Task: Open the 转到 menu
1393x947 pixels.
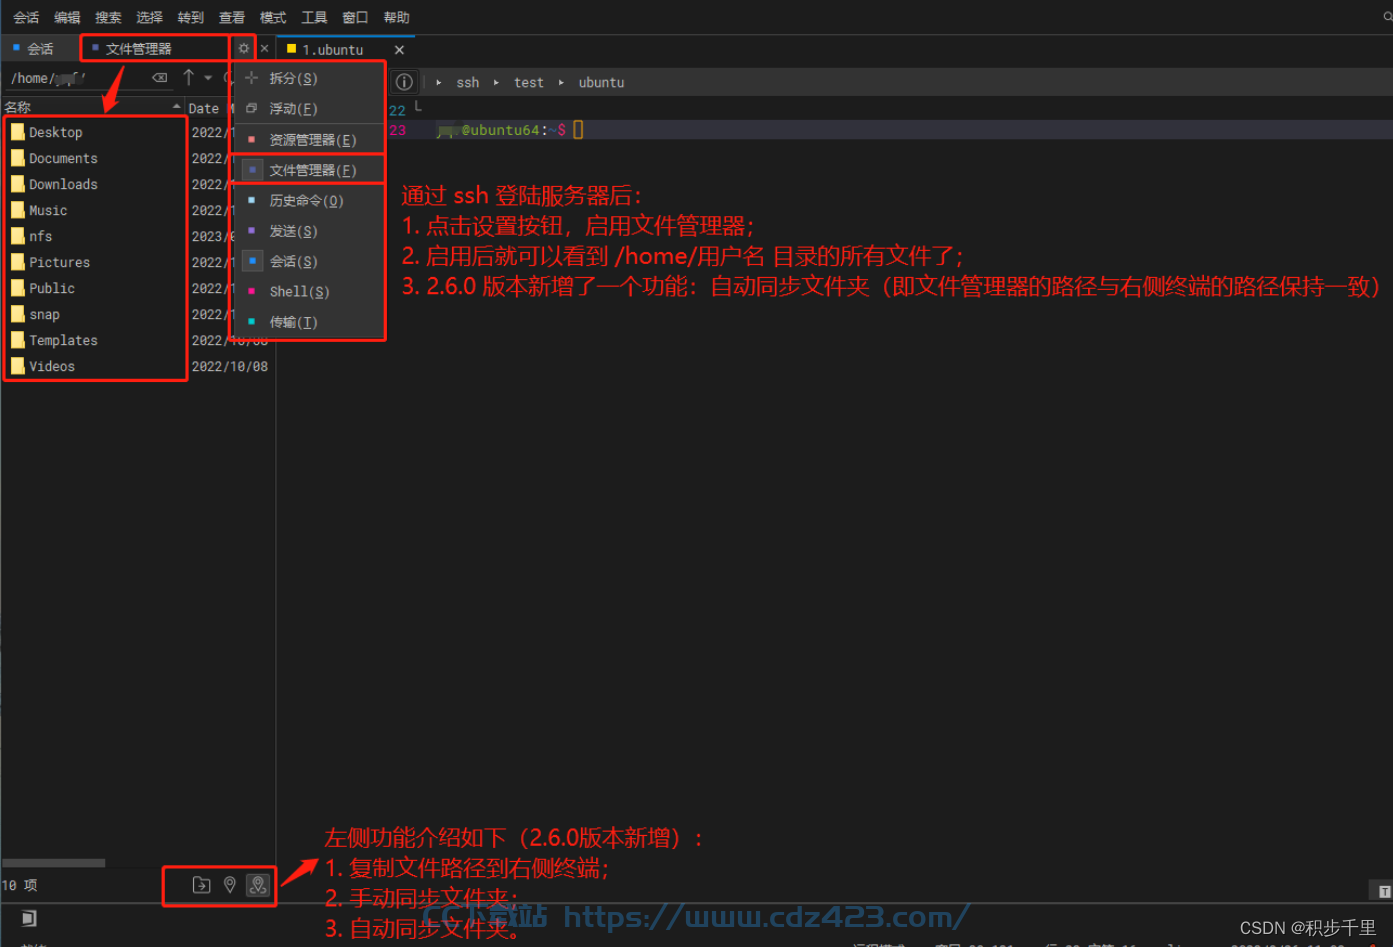Action: click(x=190, y=17)
